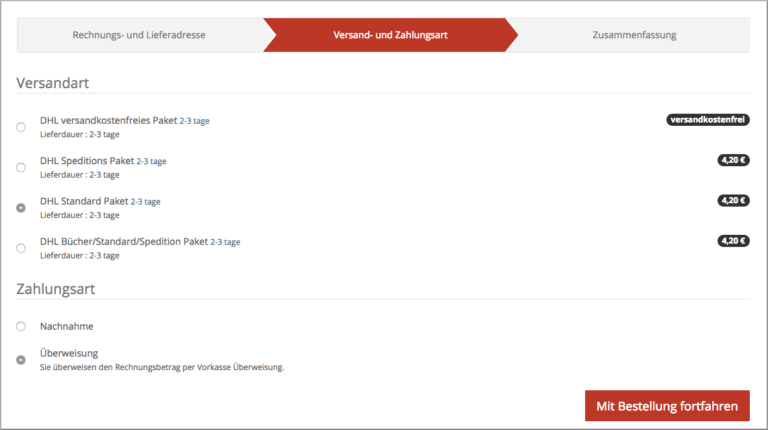Screen dimensions: 768x430
Task: Click Mit Bestellung fortfahren button
Action: 666,406
